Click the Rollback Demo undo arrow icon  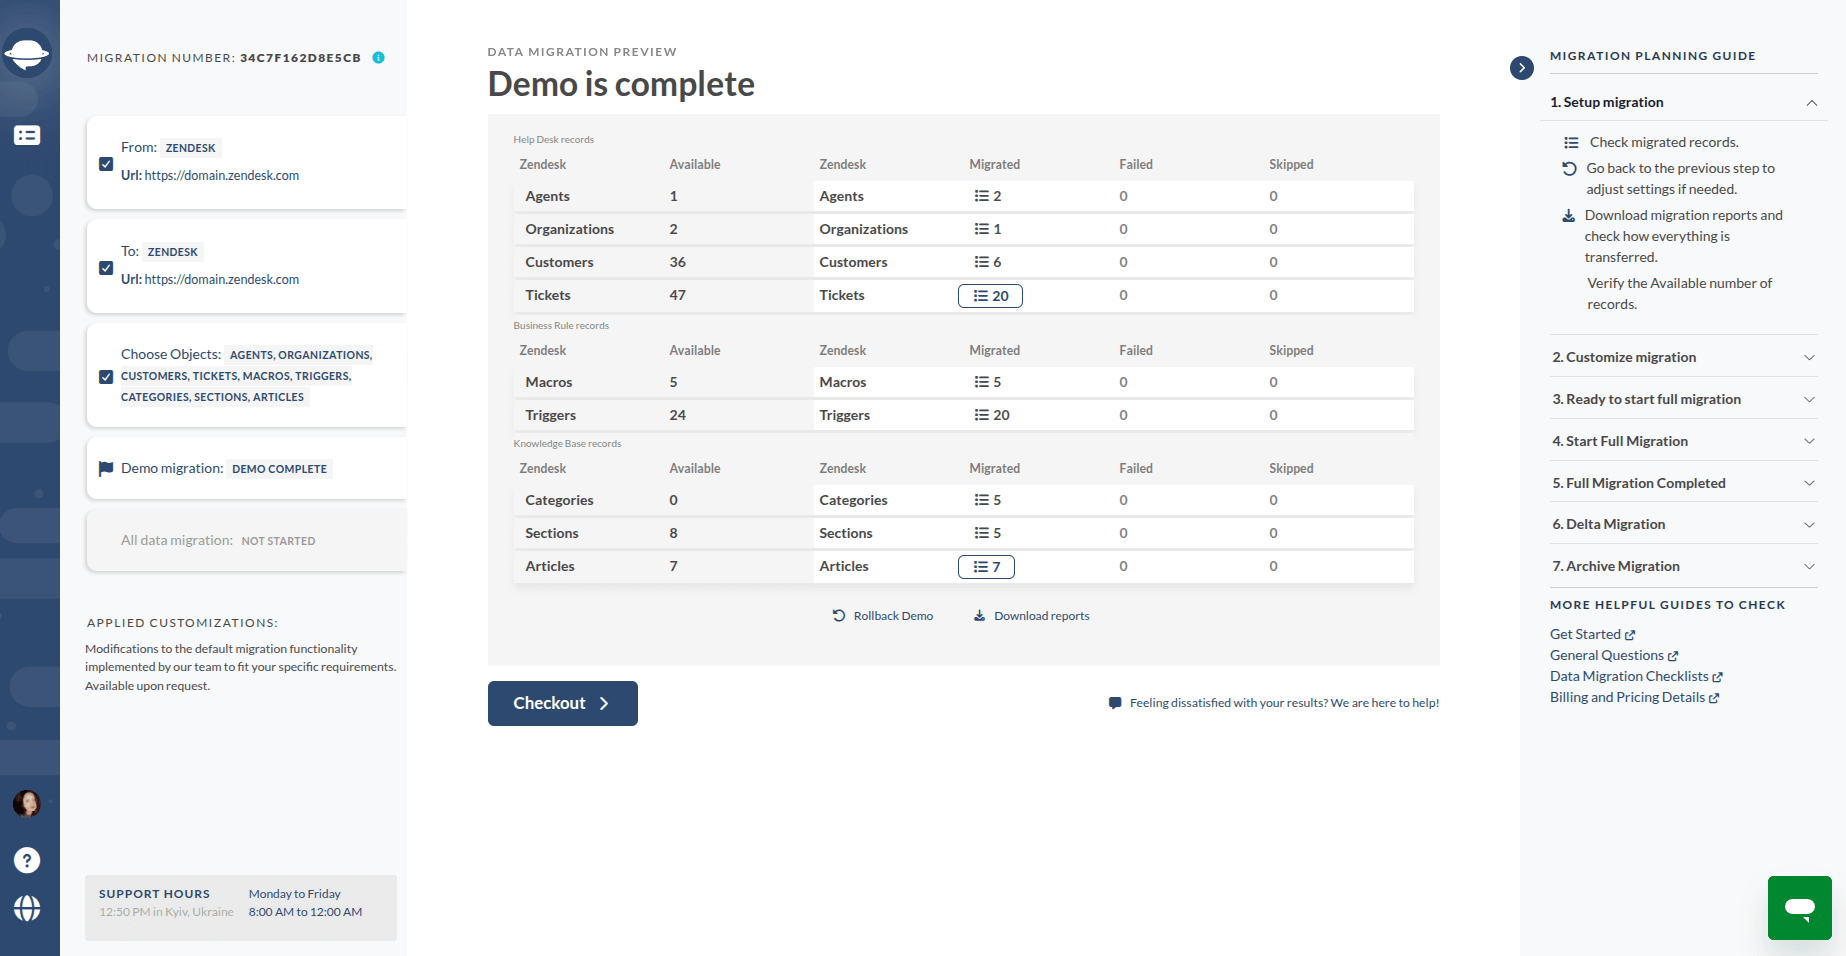click(x=839, y=615)
